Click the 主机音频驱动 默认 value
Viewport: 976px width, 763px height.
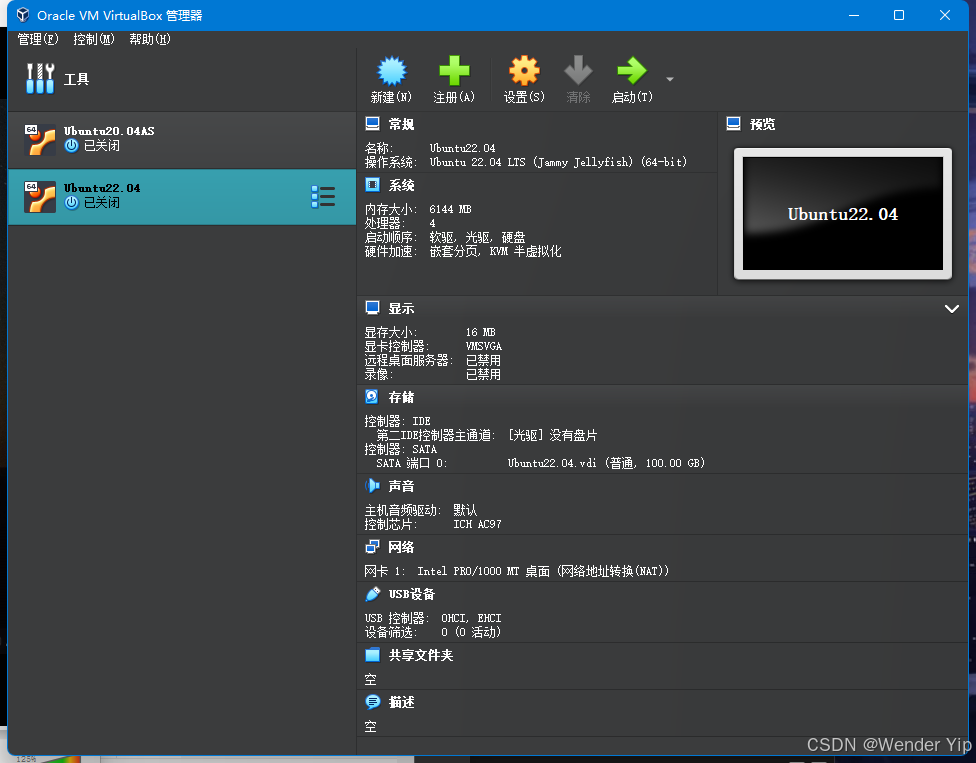pyautogui.click(x=465, y=510)
